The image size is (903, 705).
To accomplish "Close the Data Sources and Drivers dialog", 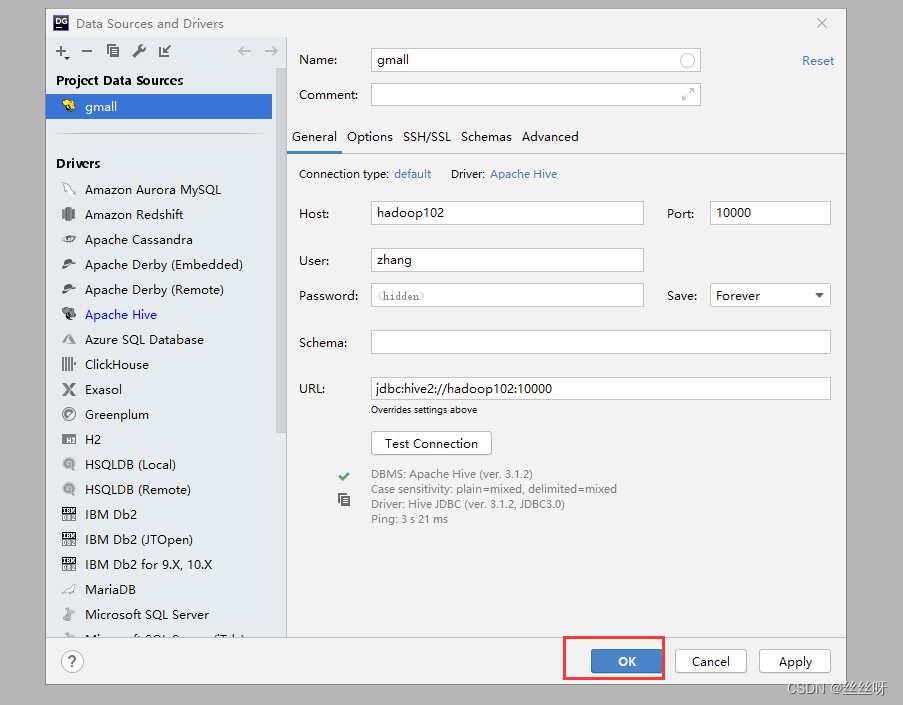I will (x=822, y=23).
